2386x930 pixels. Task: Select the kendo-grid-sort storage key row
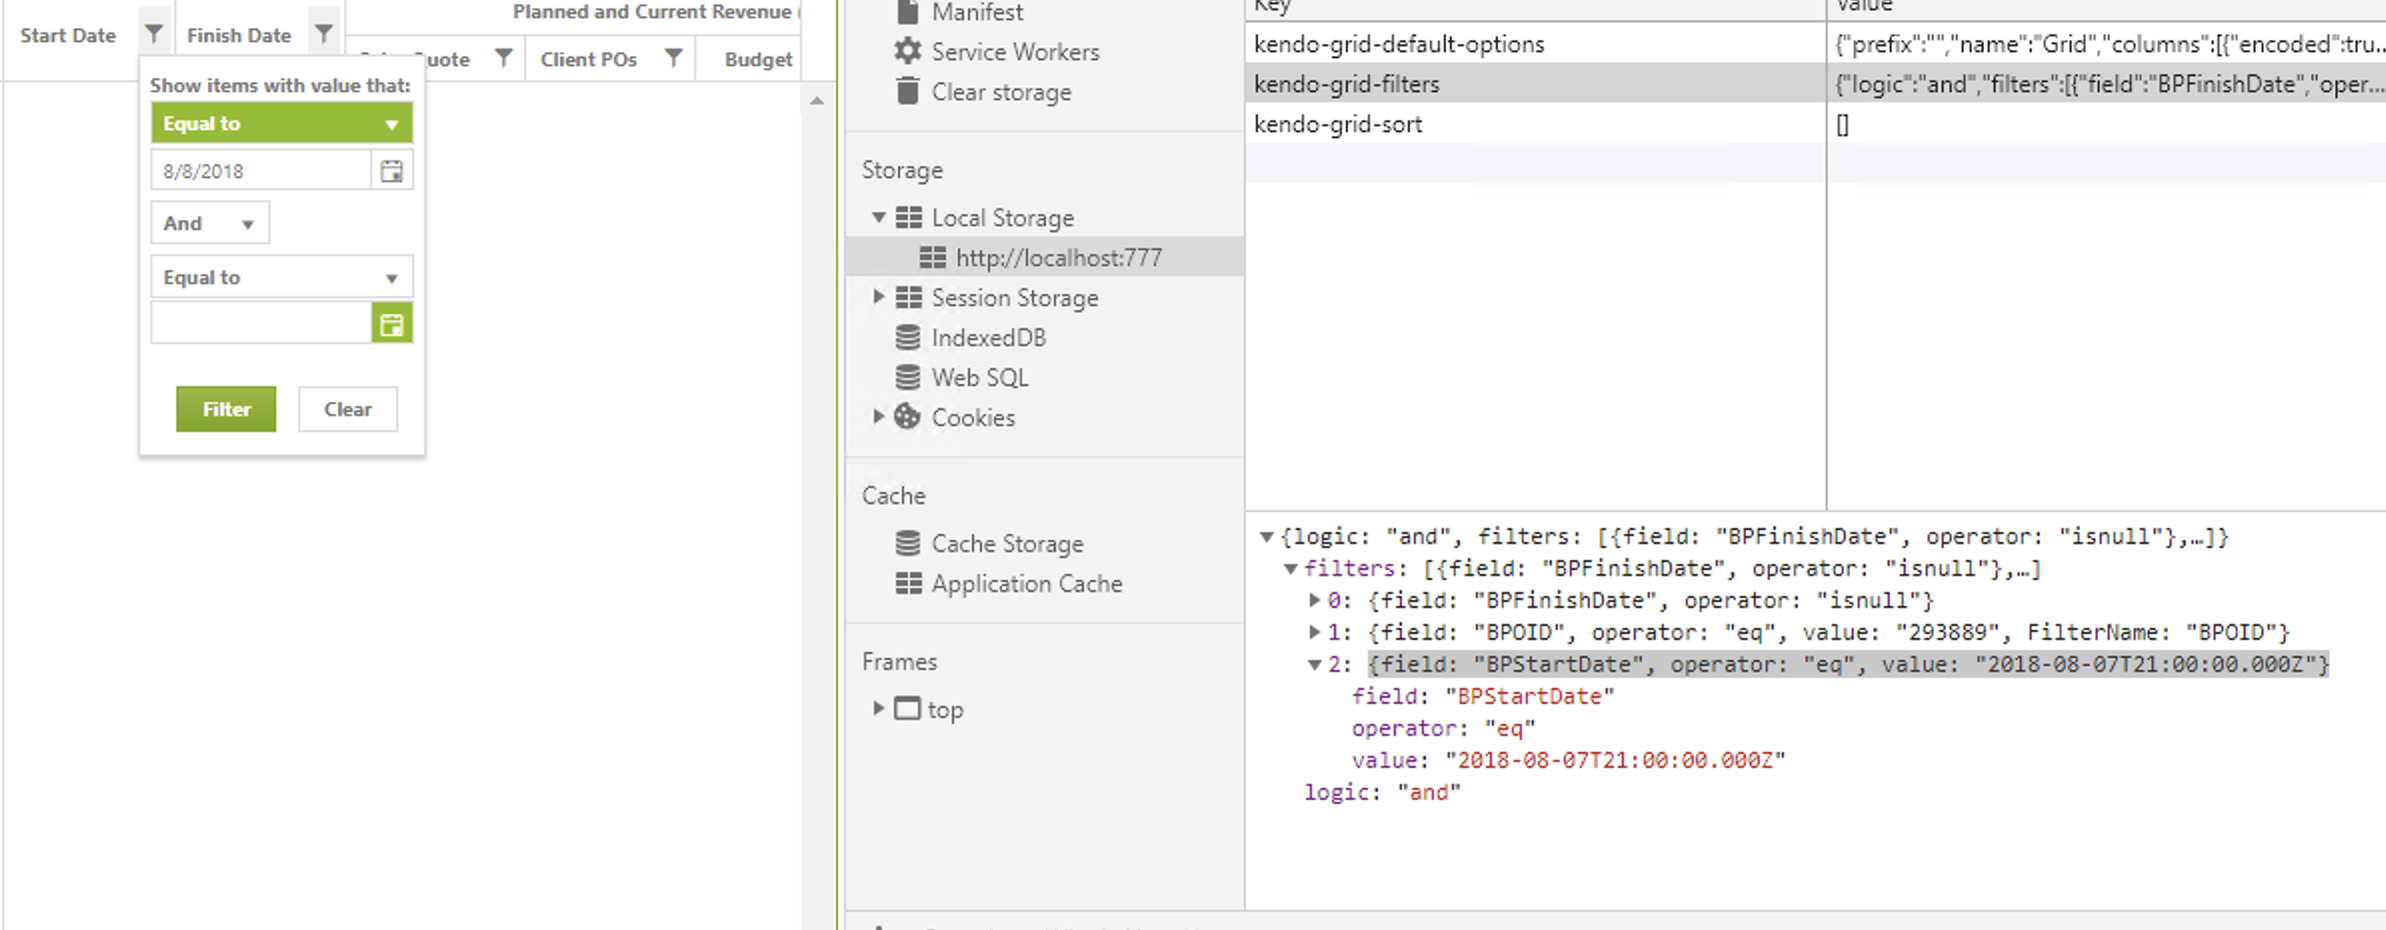click(x=1337, y=124)
